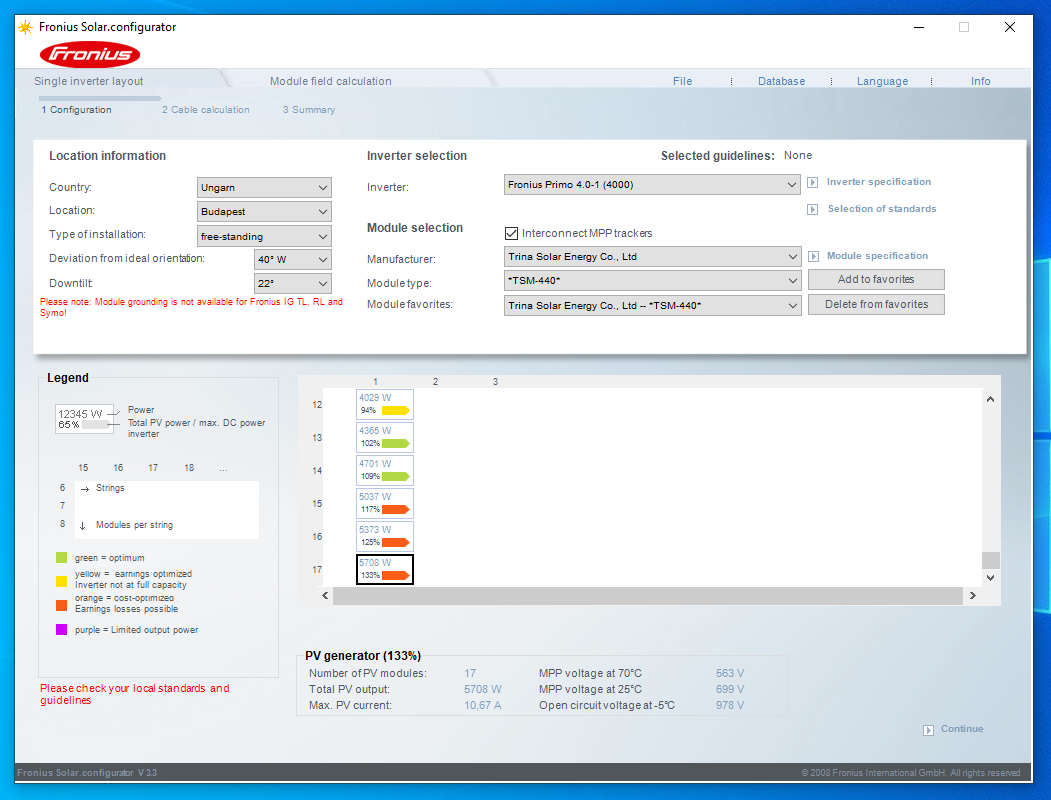Screen dimensions: 1051x800
Task: Select the 4029 W configuration cell
Action: [x=384, y=404]
